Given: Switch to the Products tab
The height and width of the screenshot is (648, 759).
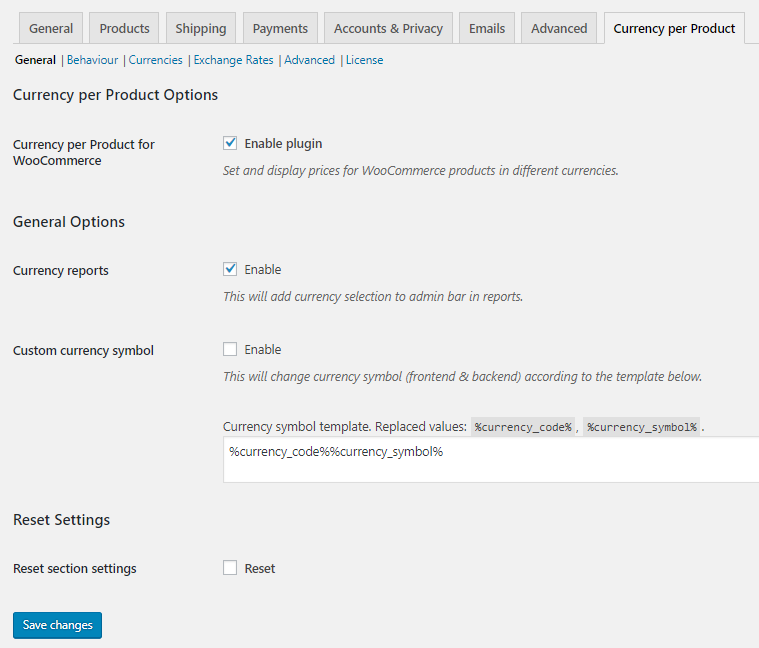Looking at the screenshot, I should [x=124, y=28].
